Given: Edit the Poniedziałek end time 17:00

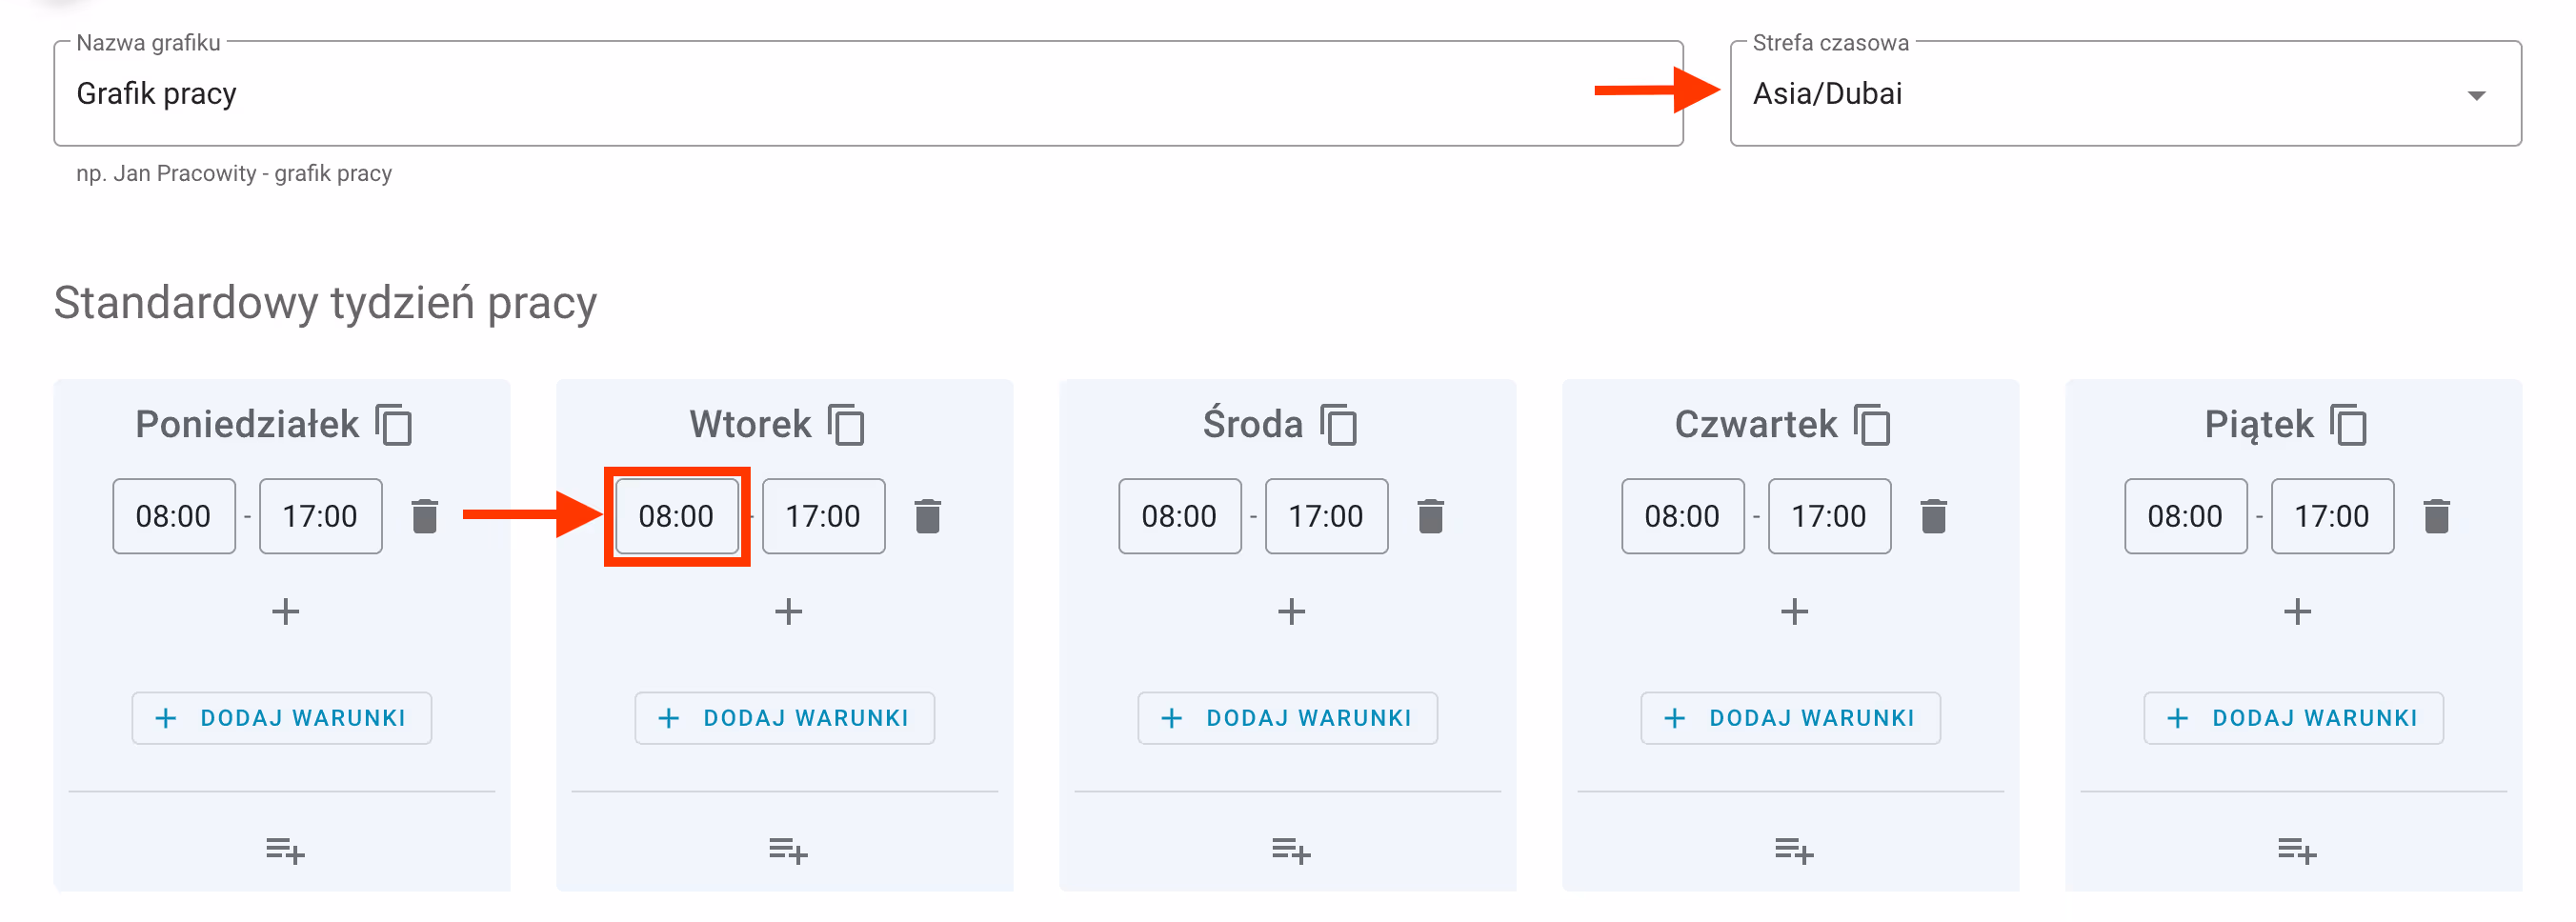Looking at the screenshot, I should tap(320, 516).
